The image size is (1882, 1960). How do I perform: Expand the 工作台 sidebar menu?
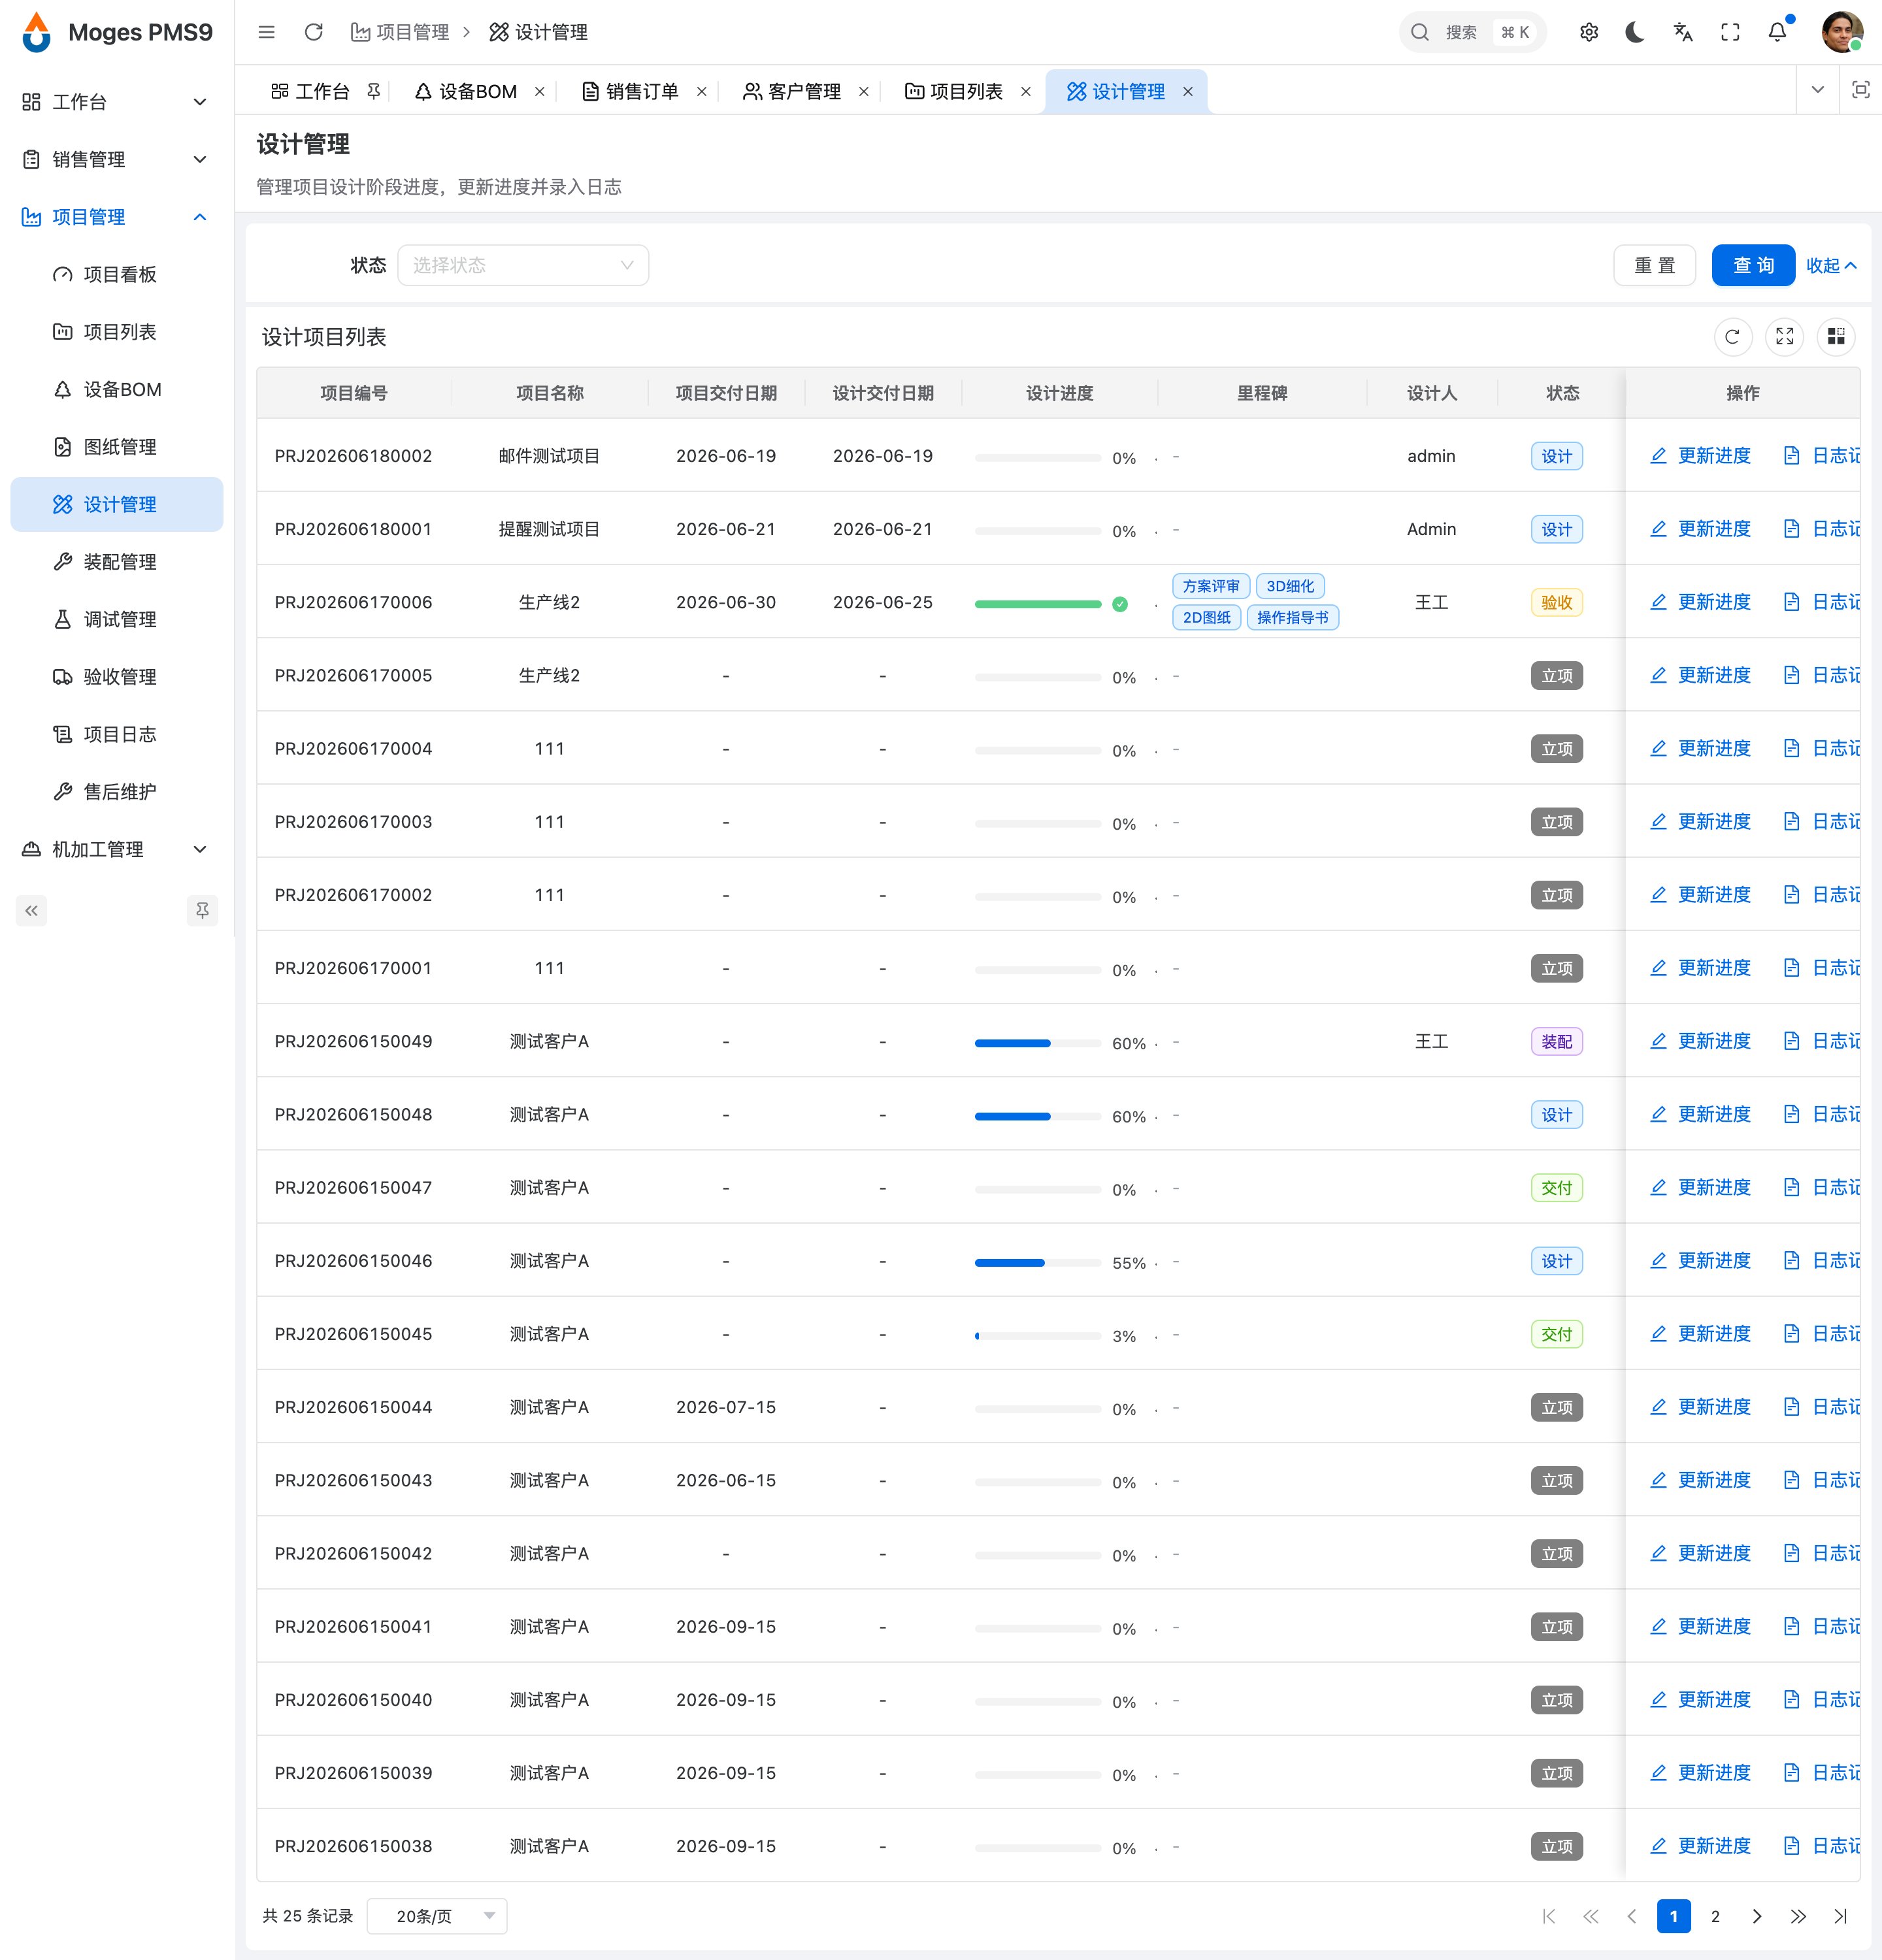[116, 102]
